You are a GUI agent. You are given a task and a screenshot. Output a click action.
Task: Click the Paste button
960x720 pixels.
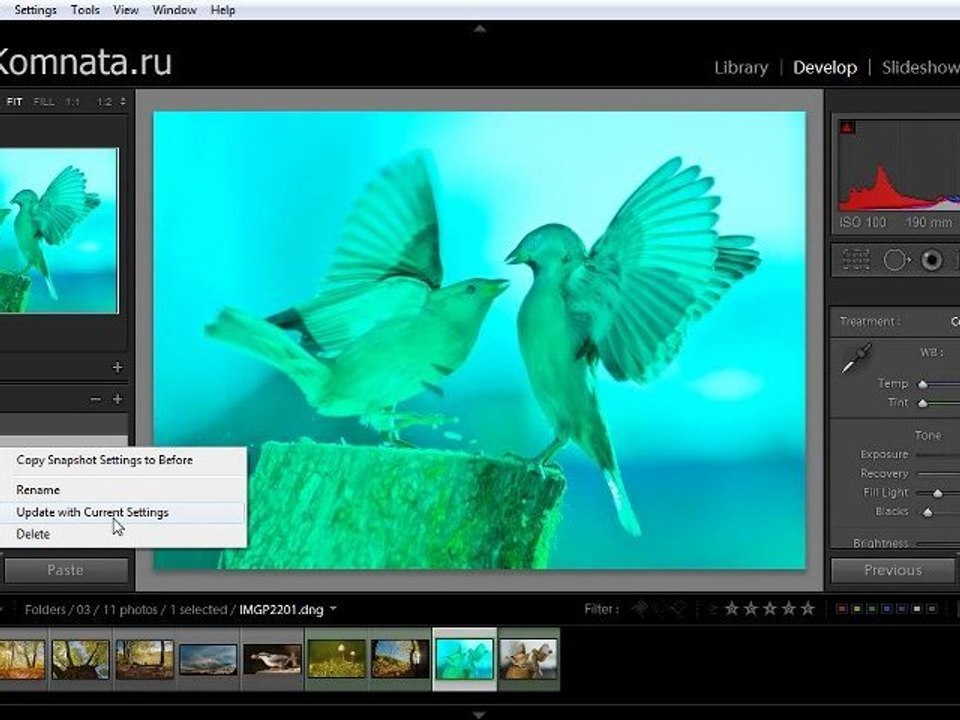point(66,570)
